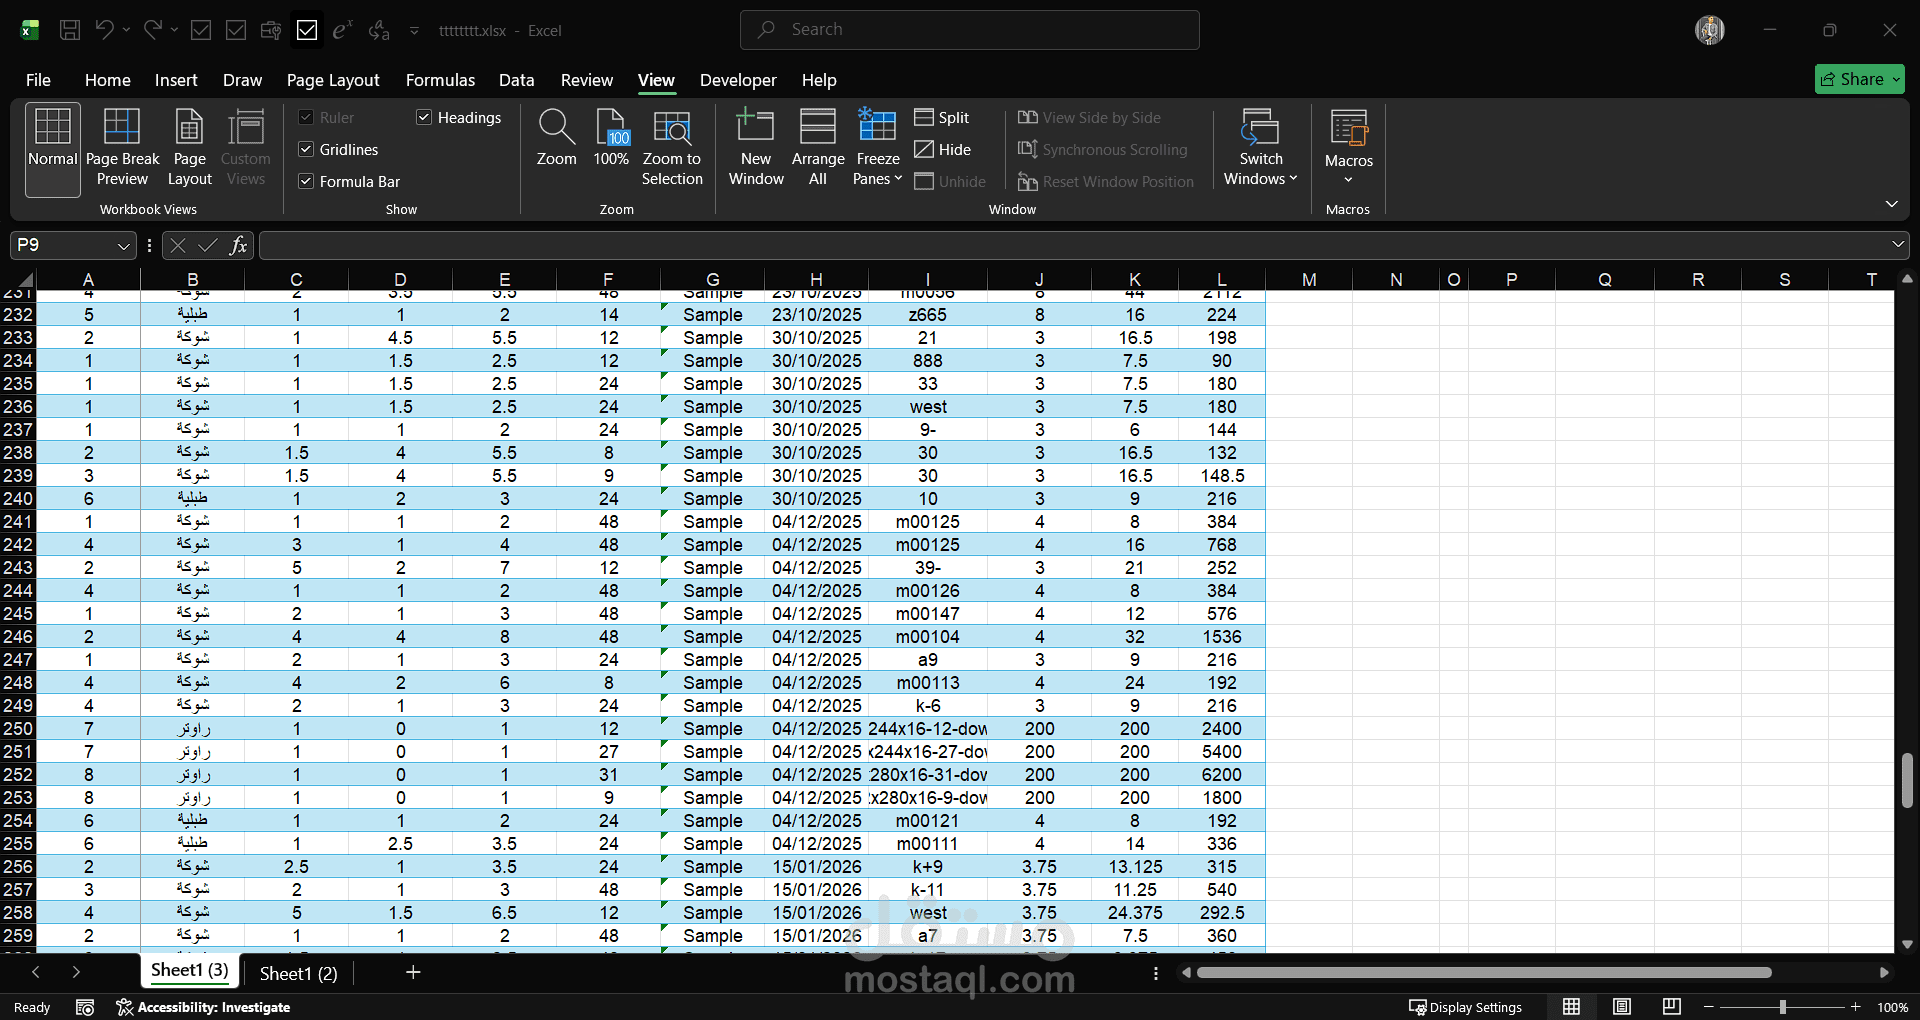The height and width of the screenshot is (1020, 1920).
Task: Collapse the ribbon with the chevron
Action: pyautogui.click(x=1891, y=204)
